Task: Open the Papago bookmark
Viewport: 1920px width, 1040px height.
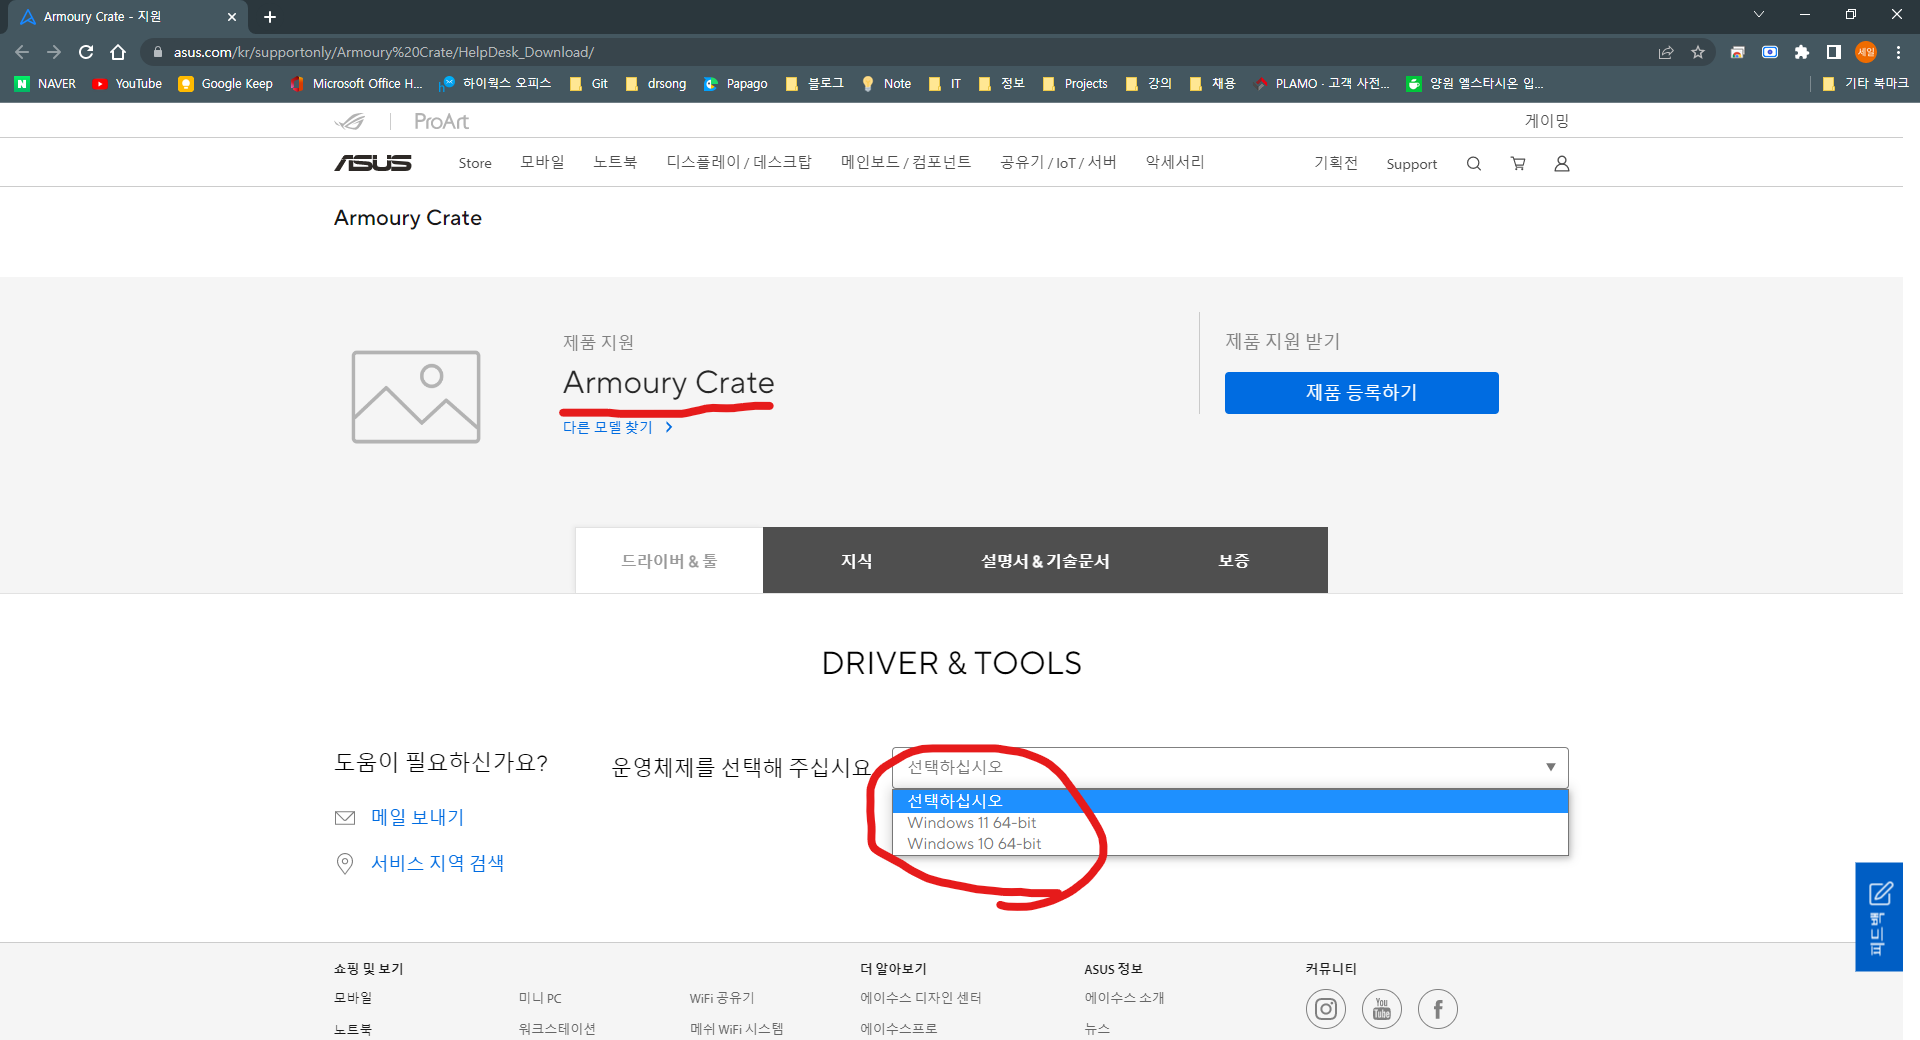Action: pos(736,84)
